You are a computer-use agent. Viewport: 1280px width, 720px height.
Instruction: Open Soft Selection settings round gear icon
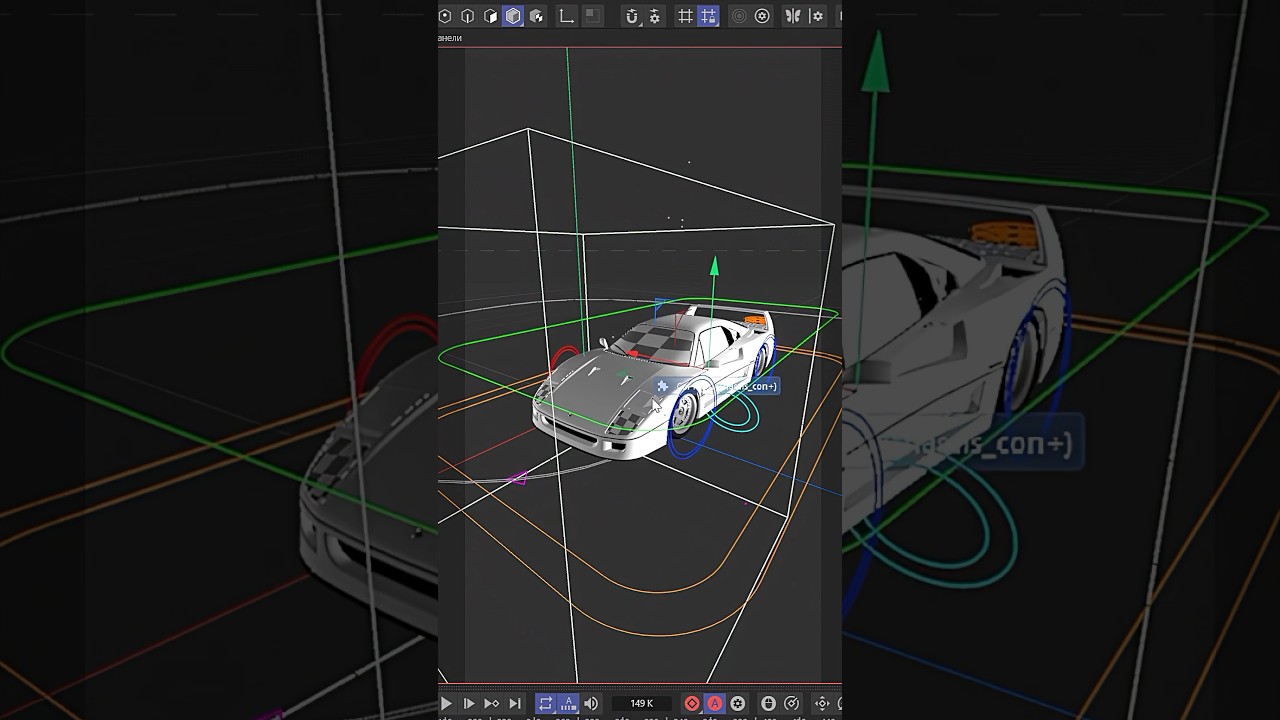(x=762, y=16)
